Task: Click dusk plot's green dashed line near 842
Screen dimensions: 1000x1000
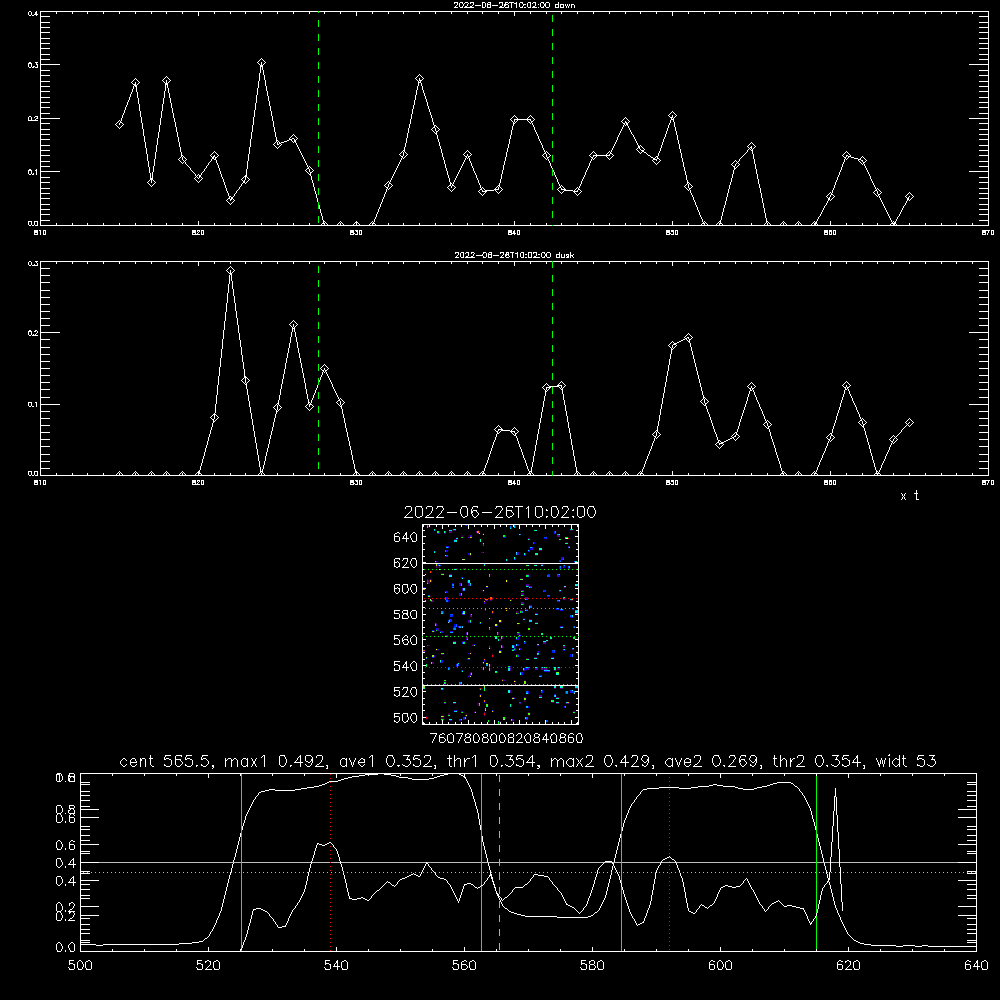Action: [x=552, y=369]
